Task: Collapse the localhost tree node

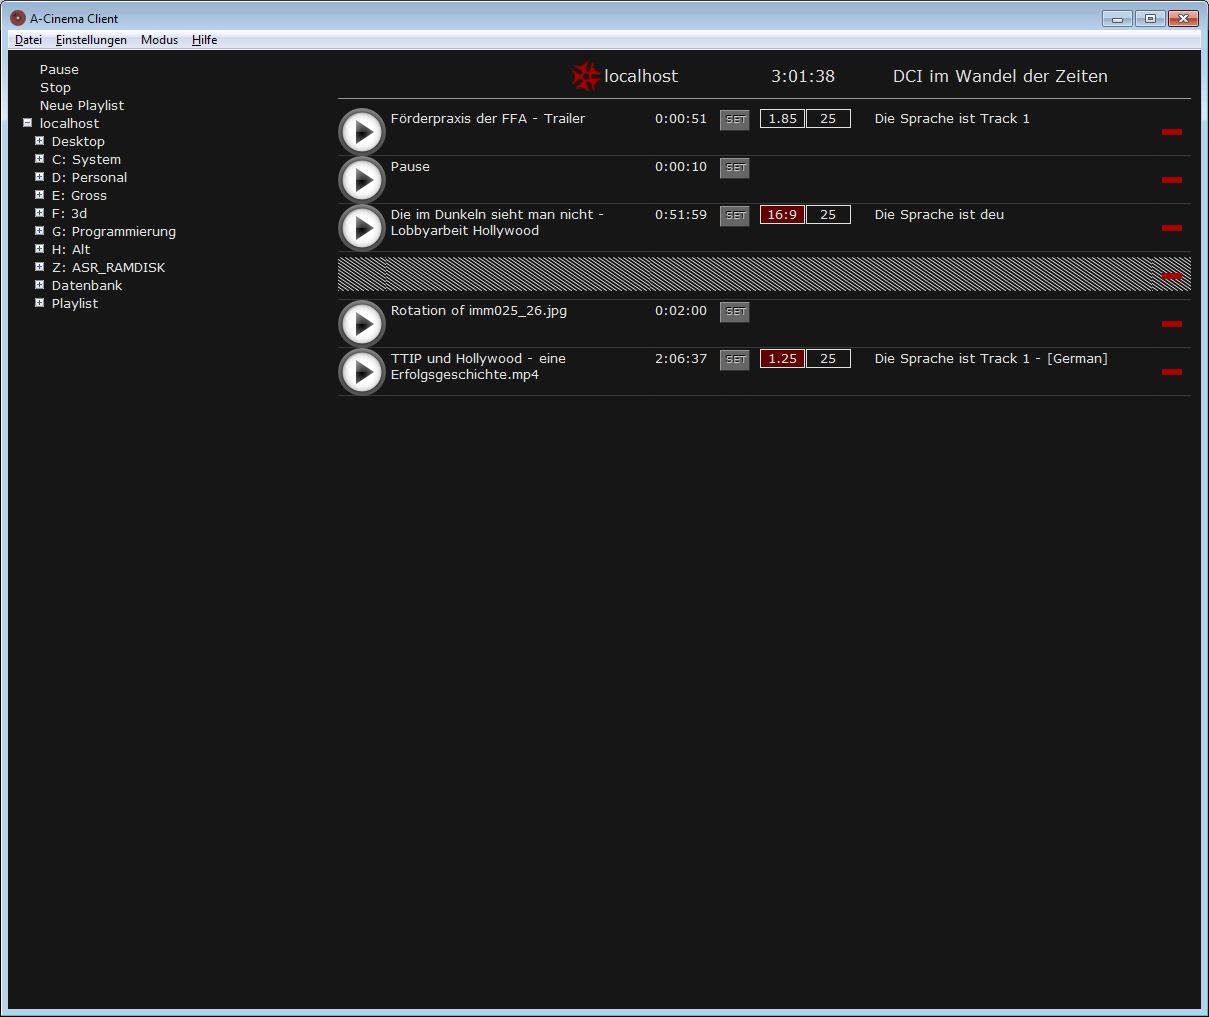Action: [28, 123]
